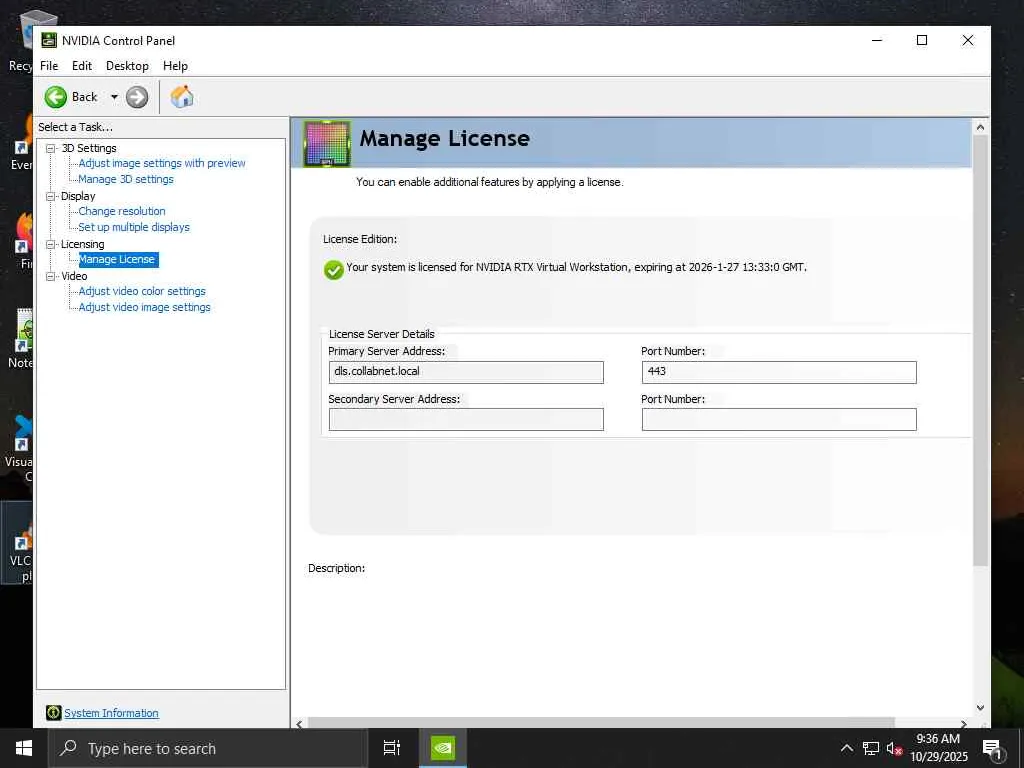Click the Licensing category label
This screenshot has width=1024, height=768.
82,244
